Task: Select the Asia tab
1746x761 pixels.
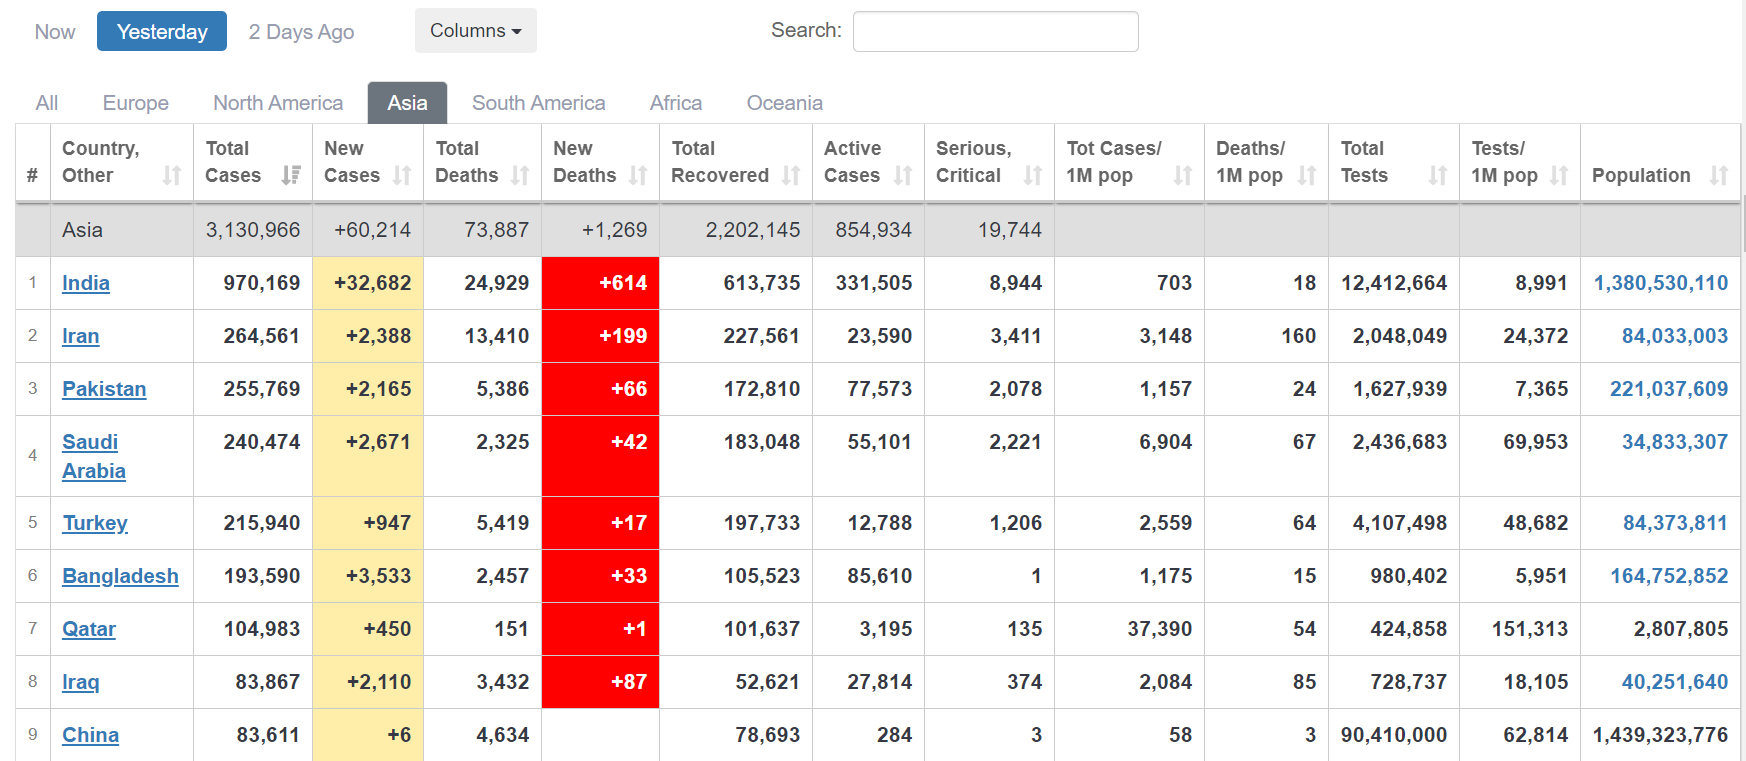Action: [x=407, y=103]
